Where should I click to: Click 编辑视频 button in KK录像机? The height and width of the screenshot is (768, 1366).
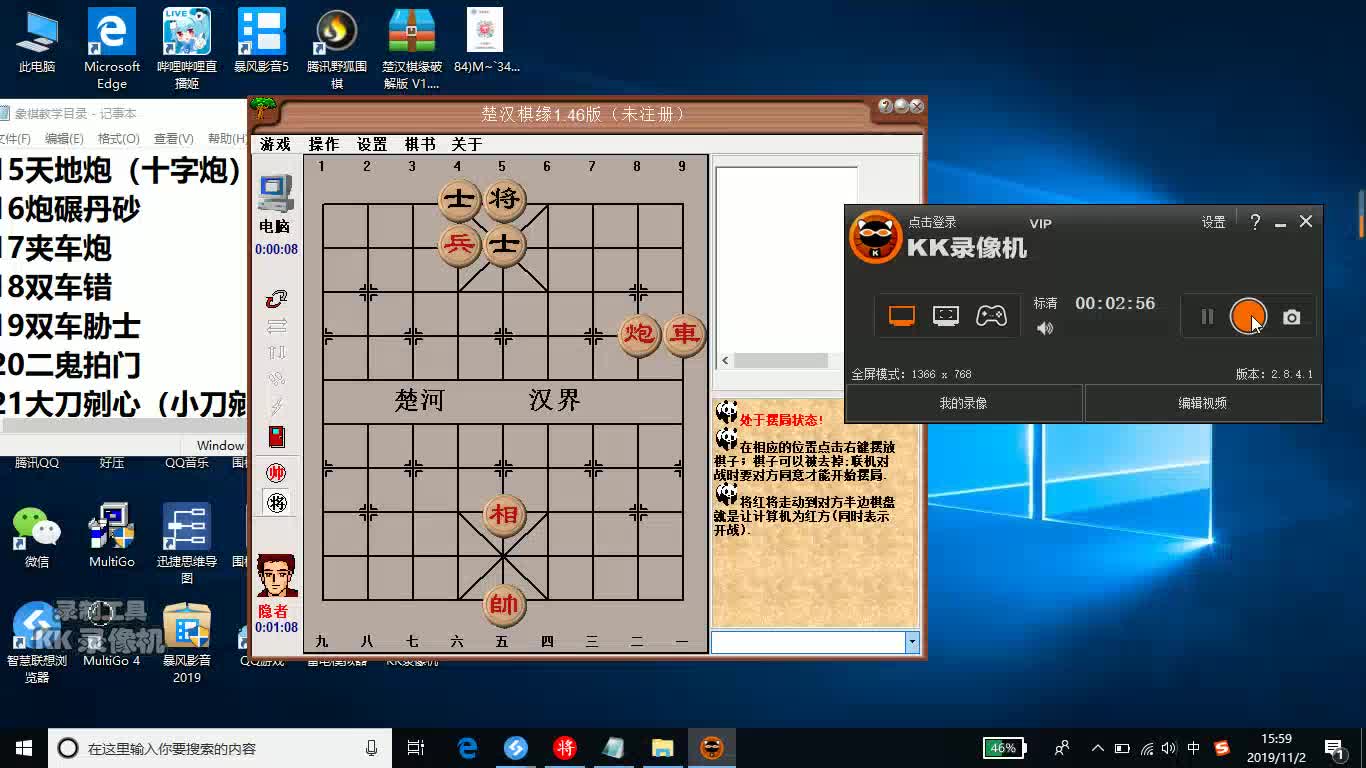tap(1203, 403)
